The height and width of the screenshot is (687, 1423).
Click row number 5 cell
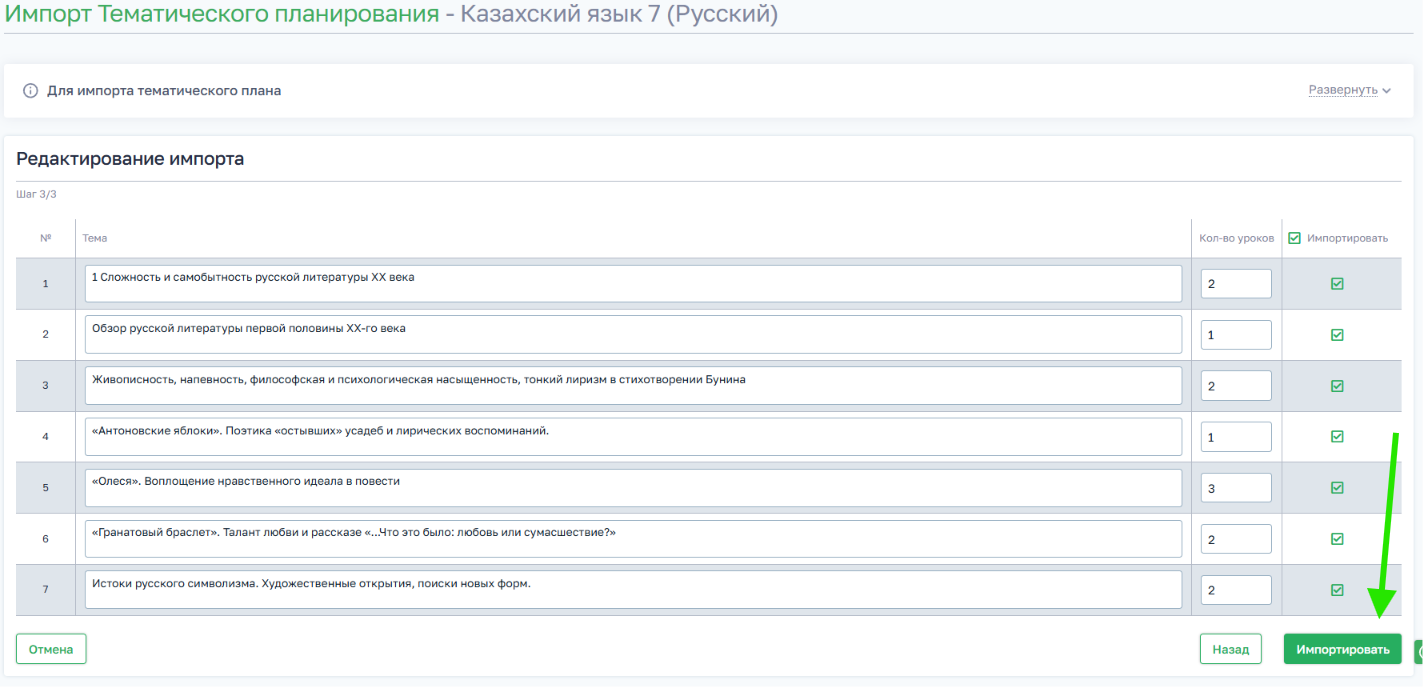pyautogui.click(x=45, y=488)
